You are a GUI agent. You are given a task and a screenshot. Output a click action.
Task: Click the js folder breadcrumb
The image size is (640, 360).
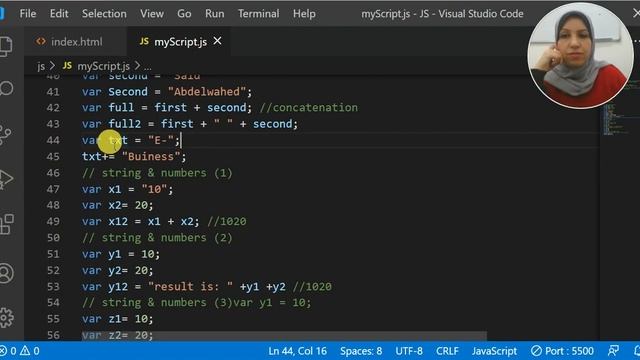click(41, 66)
